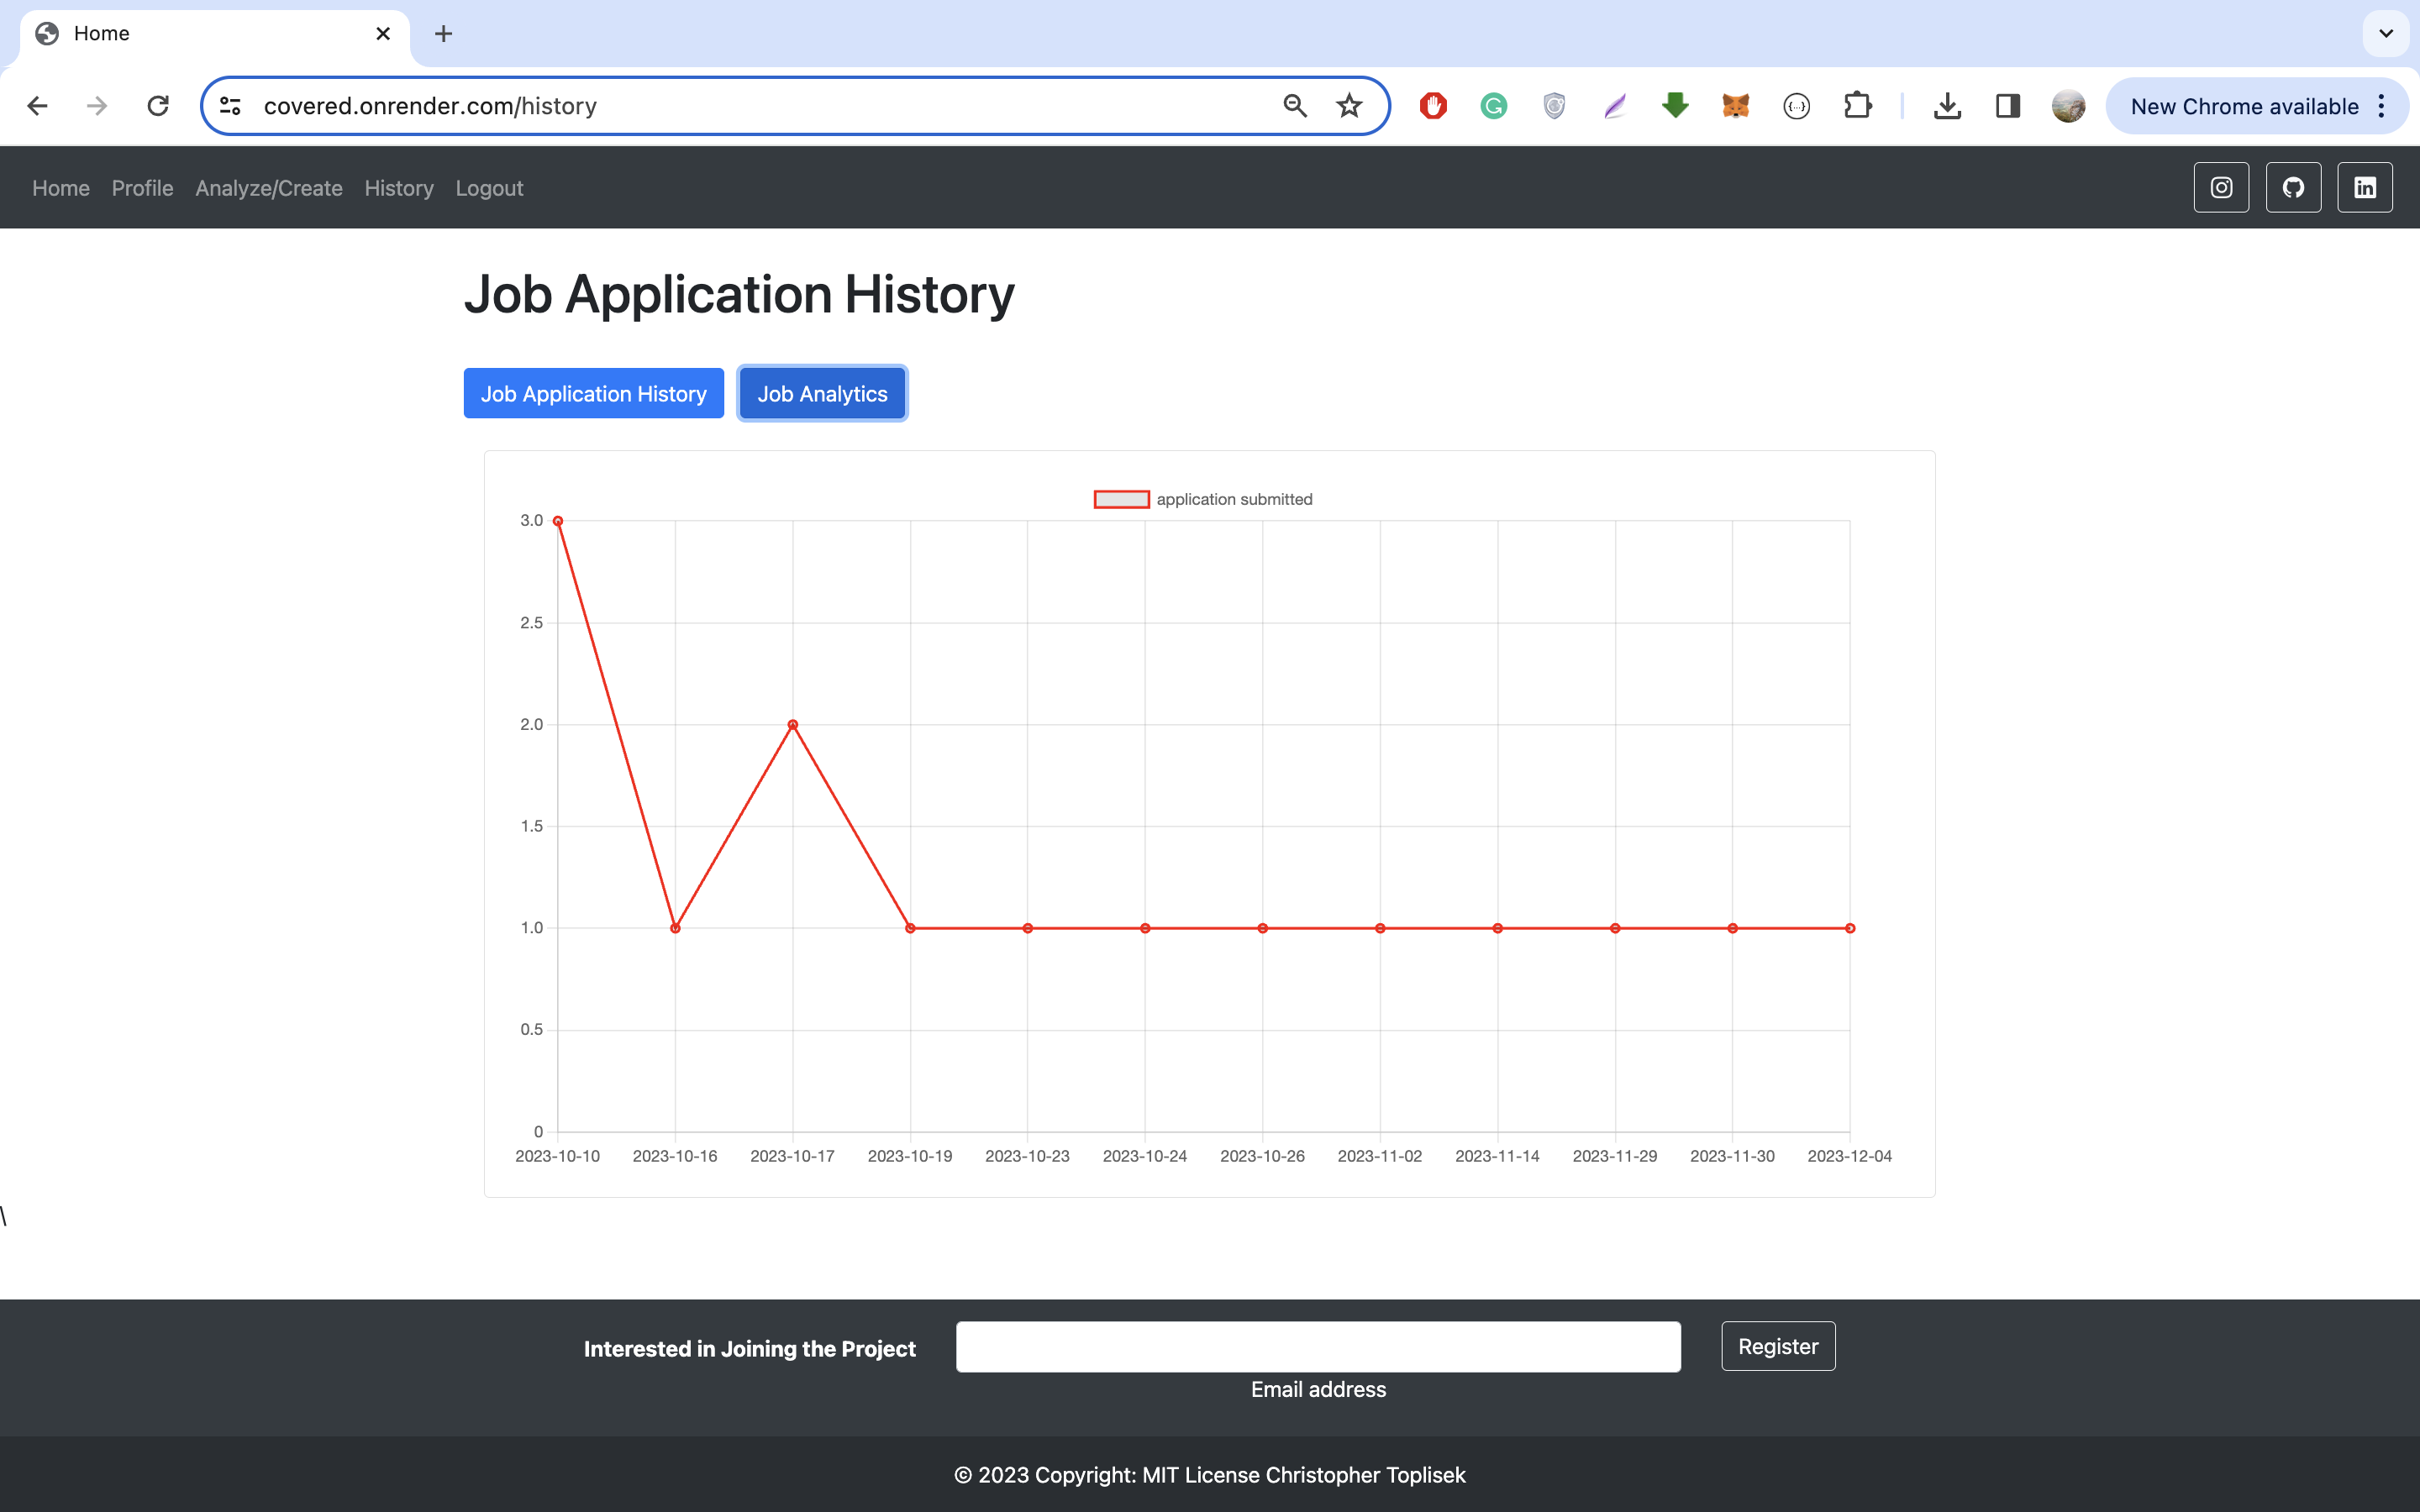Open Chrome extensions puzzle icon
Screen dimensions: 2420x1512
[1857, 106]
